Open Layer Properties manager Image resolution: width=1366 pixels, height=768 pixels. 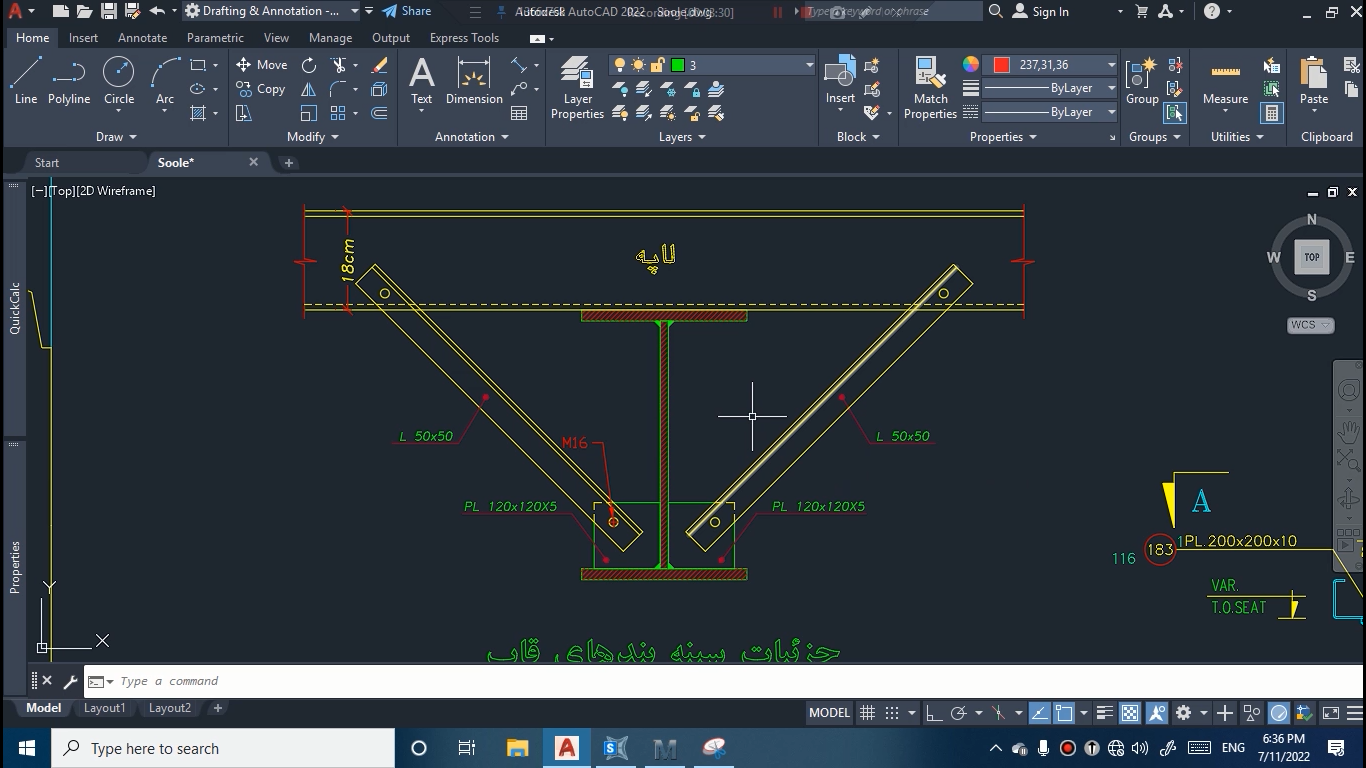[577, 88]
